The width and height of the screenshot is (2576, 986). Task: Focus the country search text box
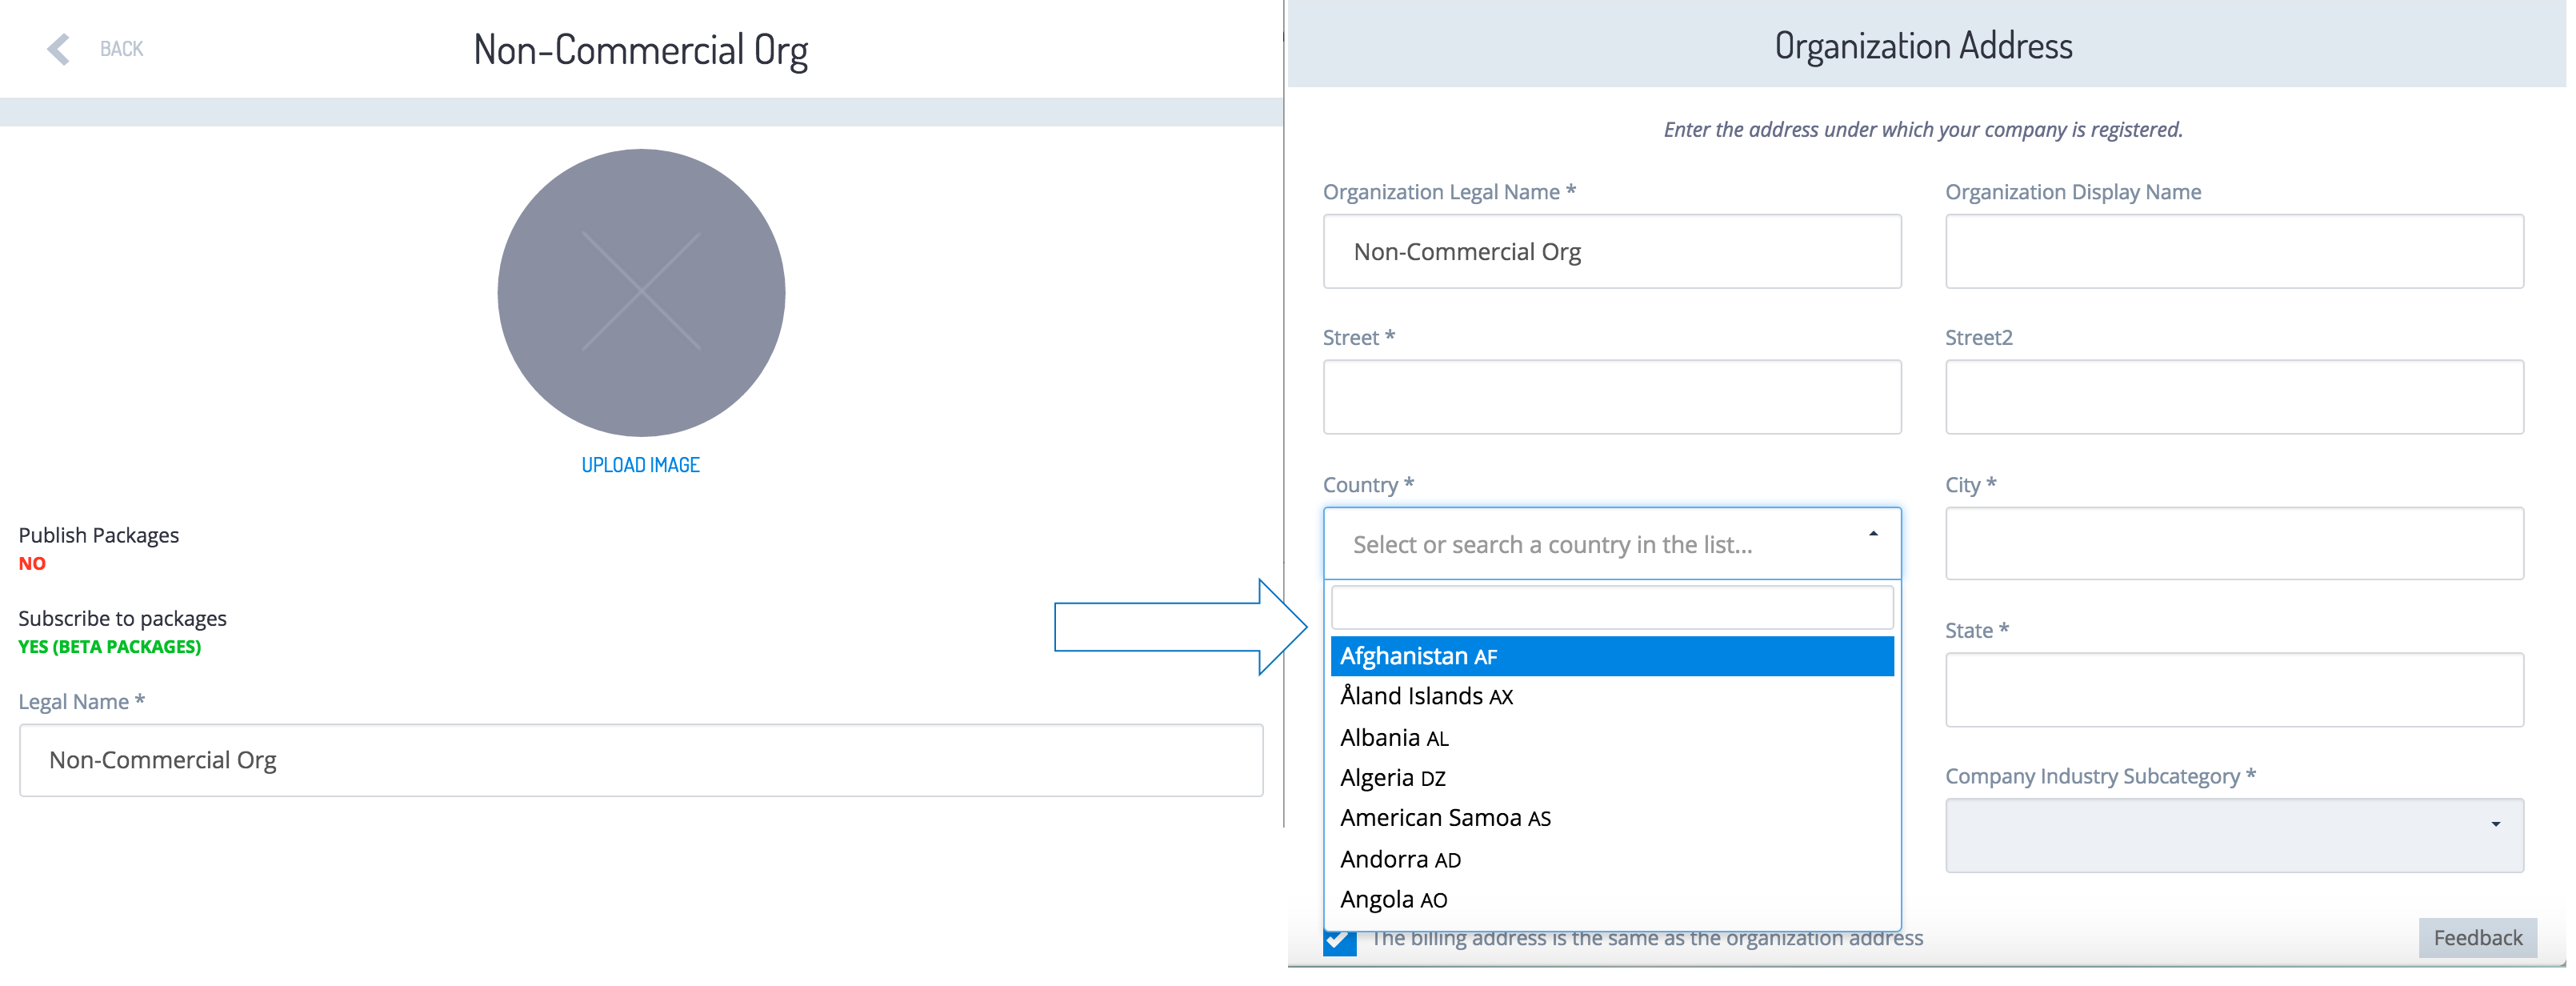click(x=1612, y=608)
